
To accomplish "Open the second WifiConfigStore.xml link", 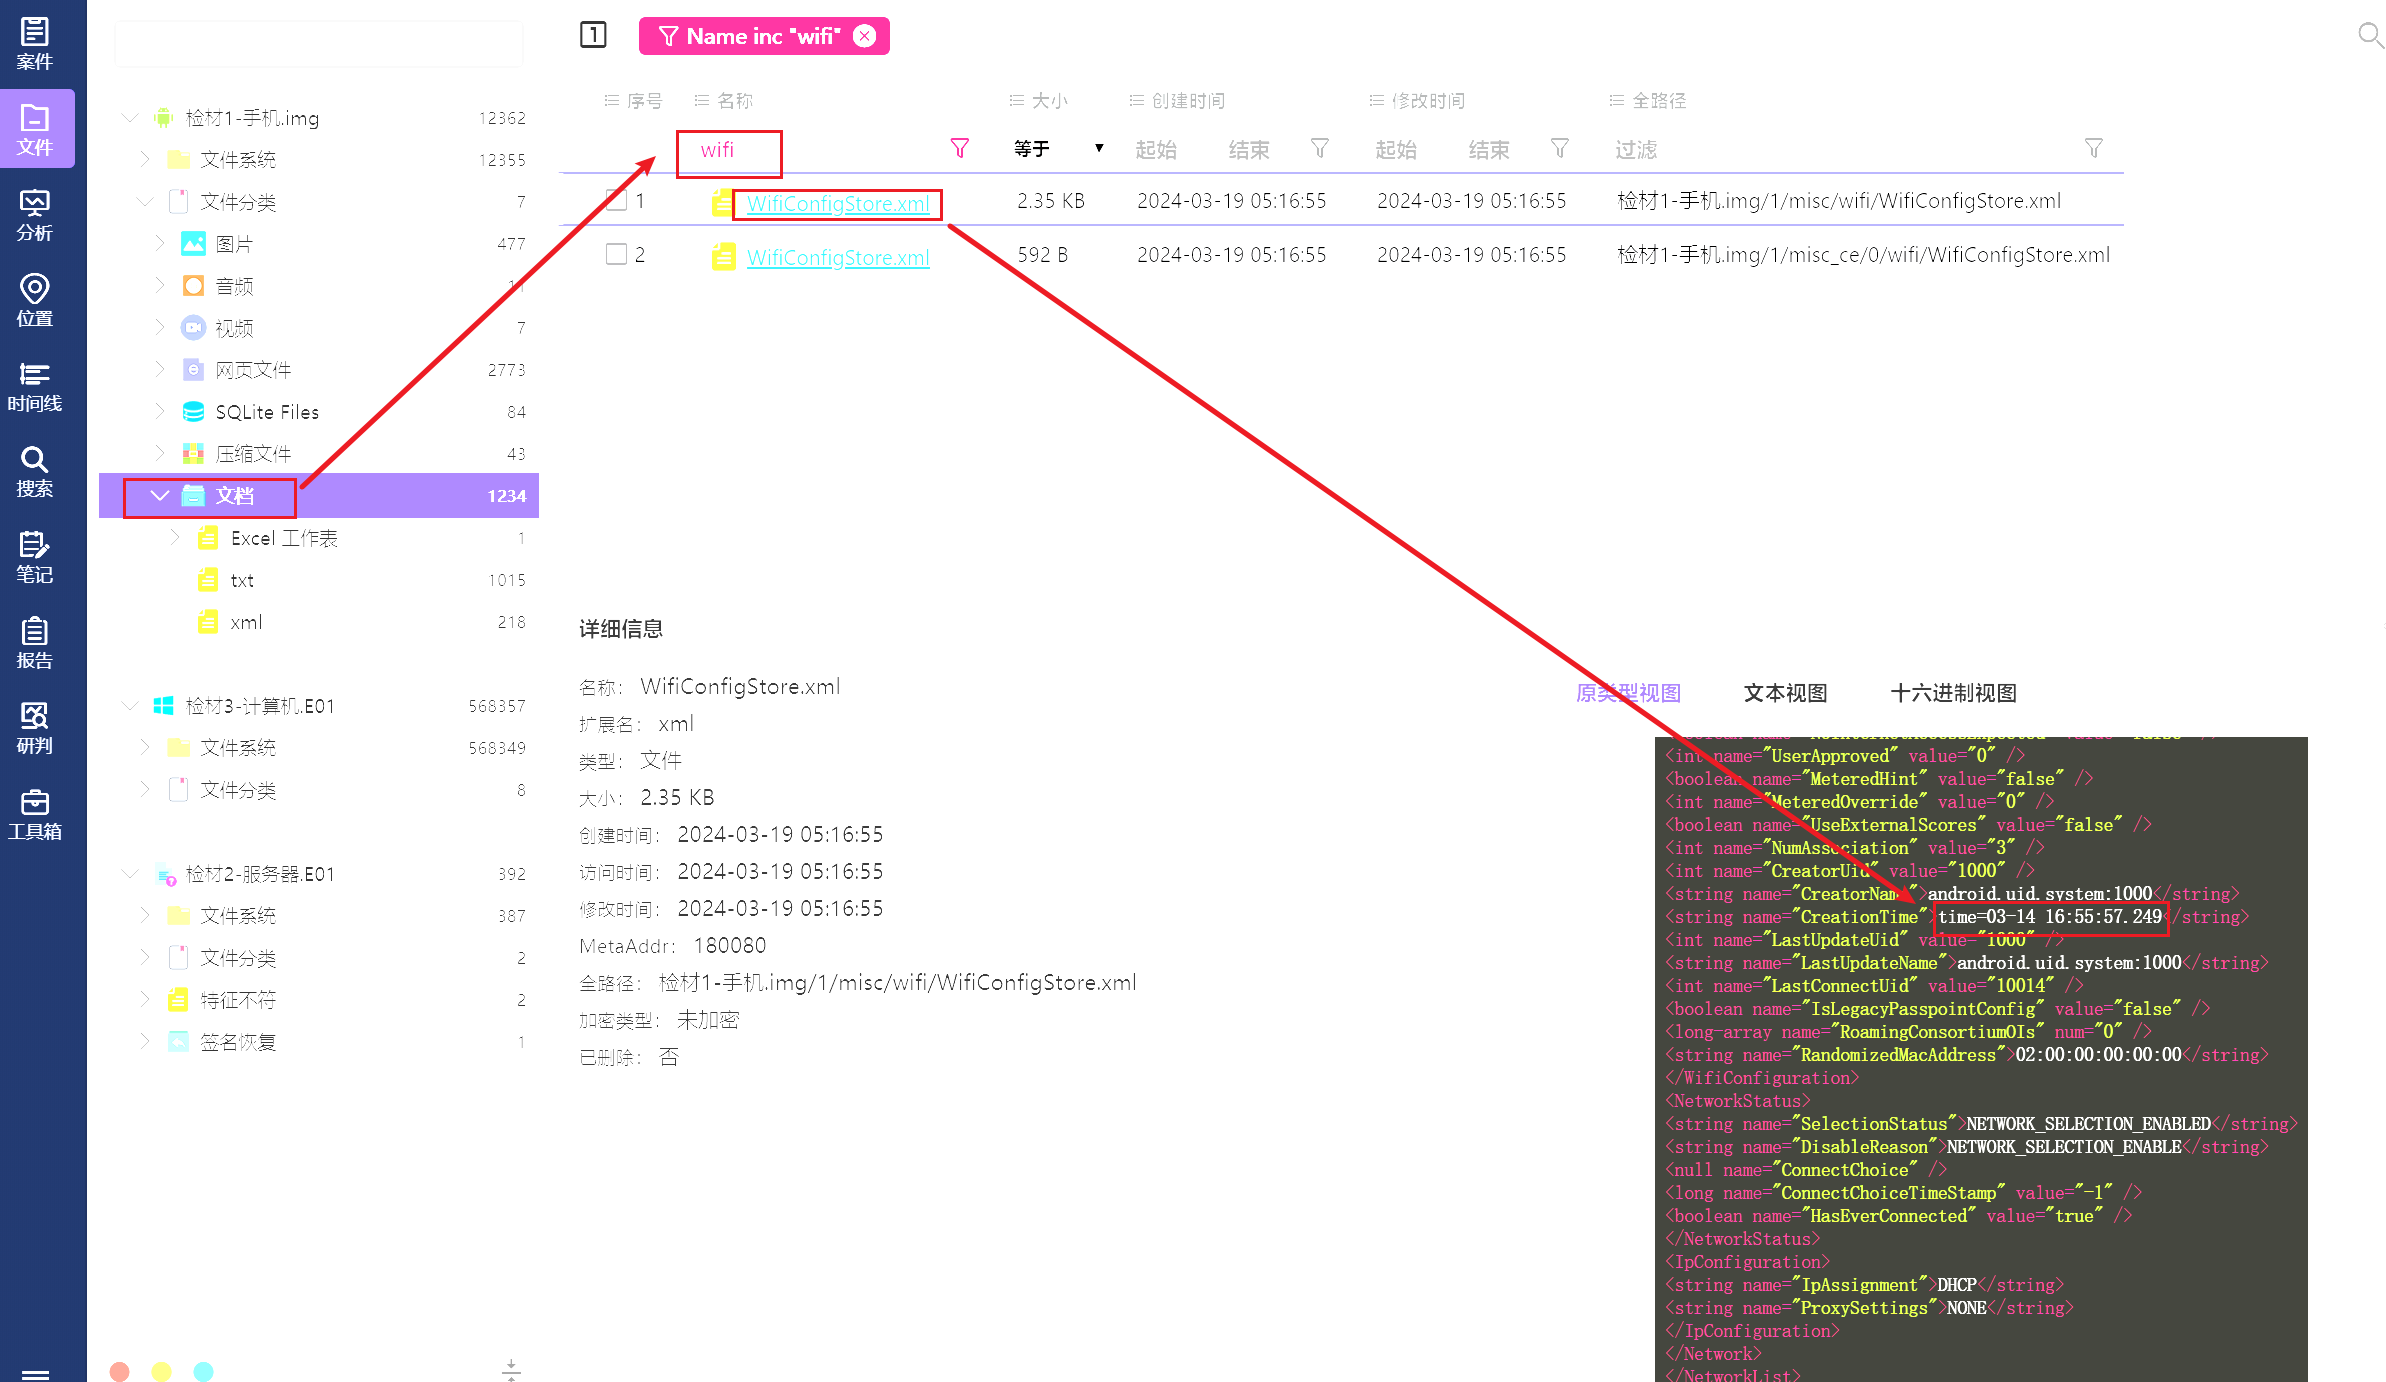I will pos(838,257).
